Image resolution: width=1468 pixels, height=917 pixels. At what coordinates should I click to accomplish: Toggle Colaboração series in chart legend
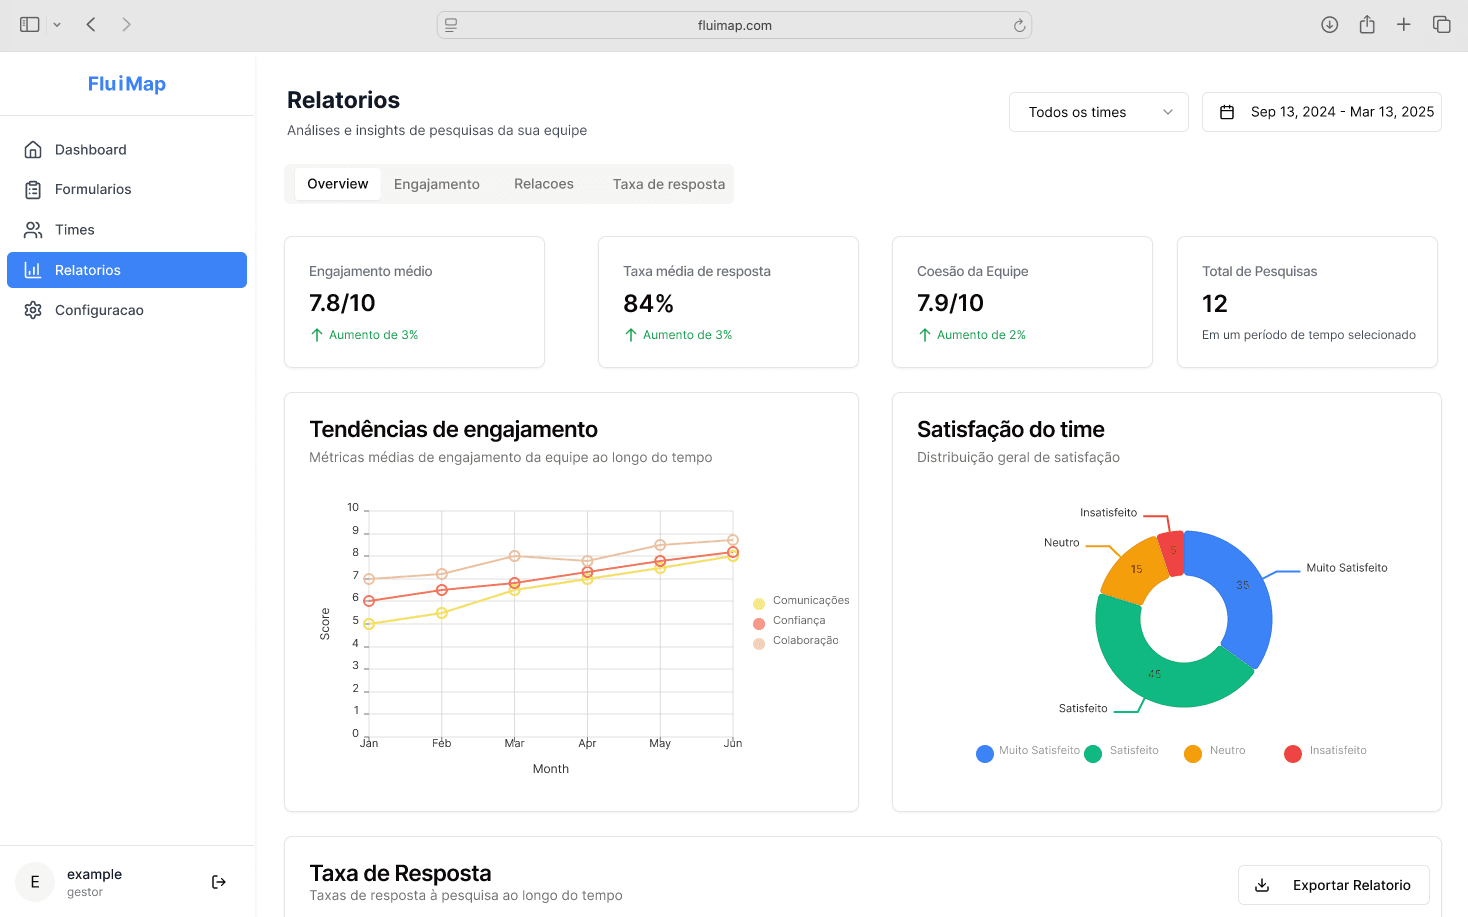coord(796,641)
